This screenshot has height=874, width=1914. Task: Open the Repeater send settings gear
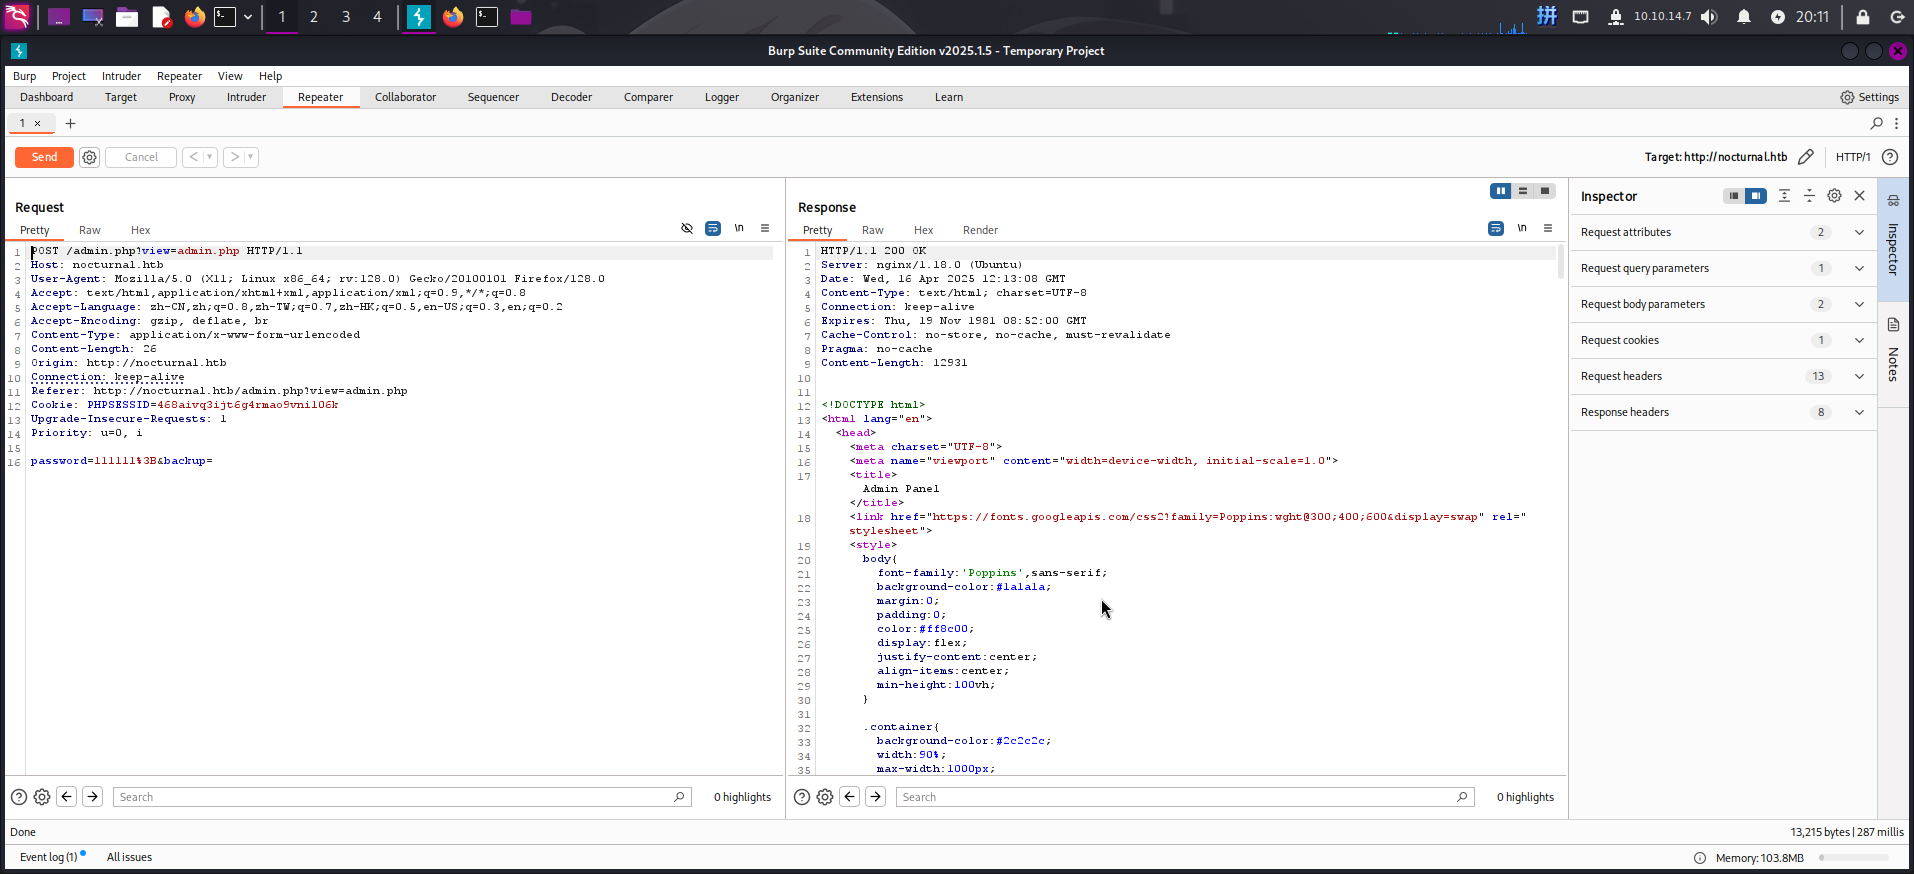tap(89, 157)
